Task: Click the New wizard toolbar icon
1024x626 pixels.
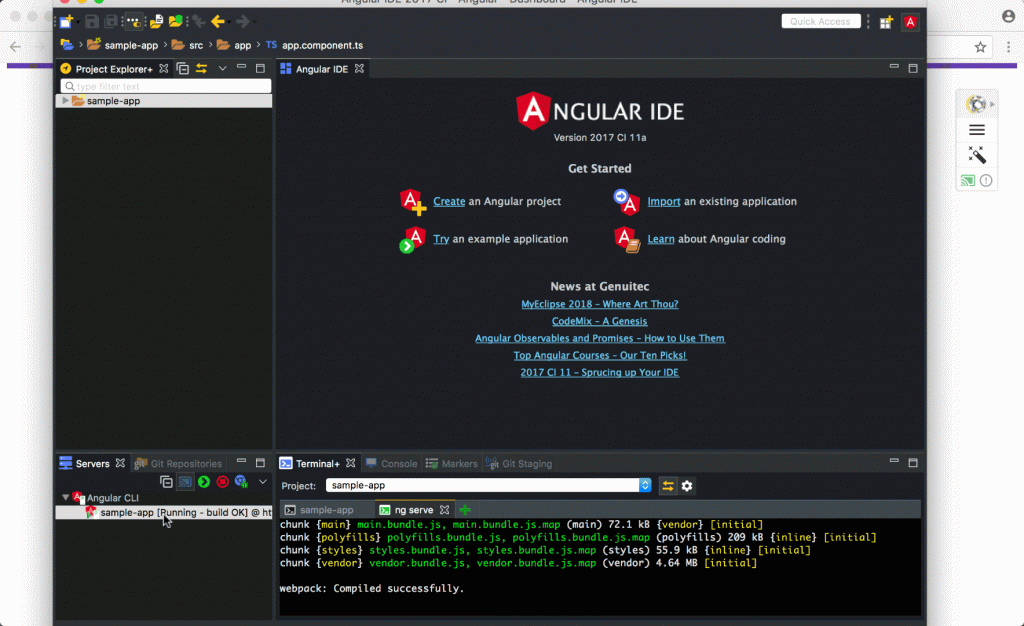Action: [67, 22]
